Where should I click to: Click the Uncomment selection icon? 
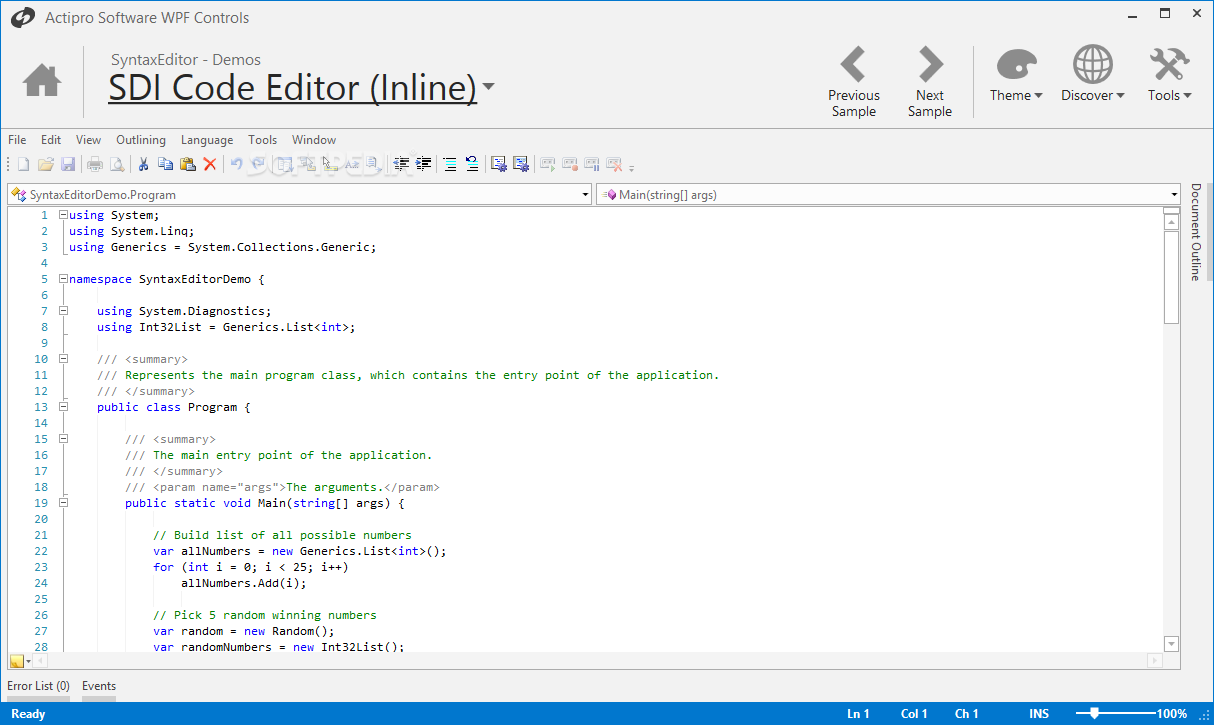(472, 164)
